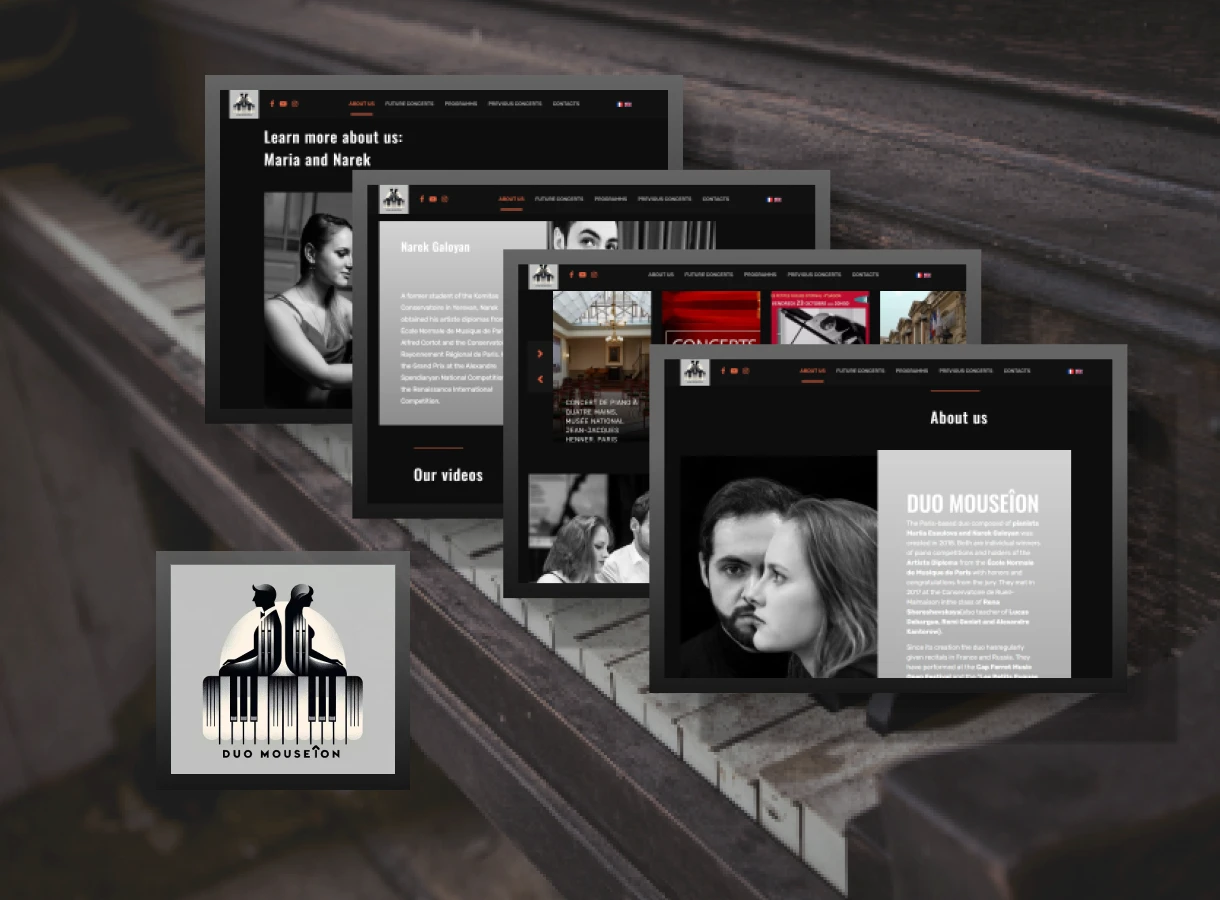Go back in the concerts carousel with the left arrow
The width and height of the screenshot is (1220, 900).
click(540, 379)
